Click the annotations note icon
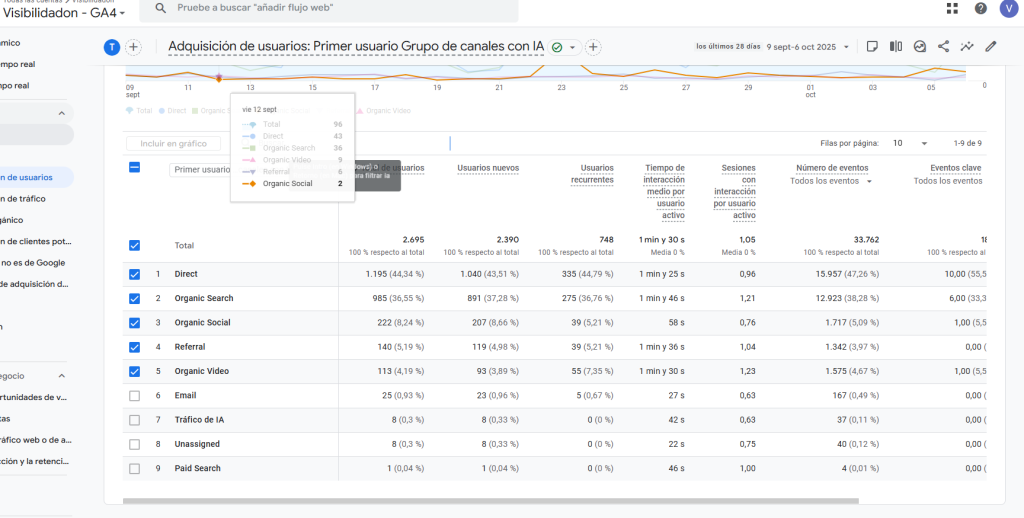The width and height of the screenshot is (1024, 518). tap(872, 46)
